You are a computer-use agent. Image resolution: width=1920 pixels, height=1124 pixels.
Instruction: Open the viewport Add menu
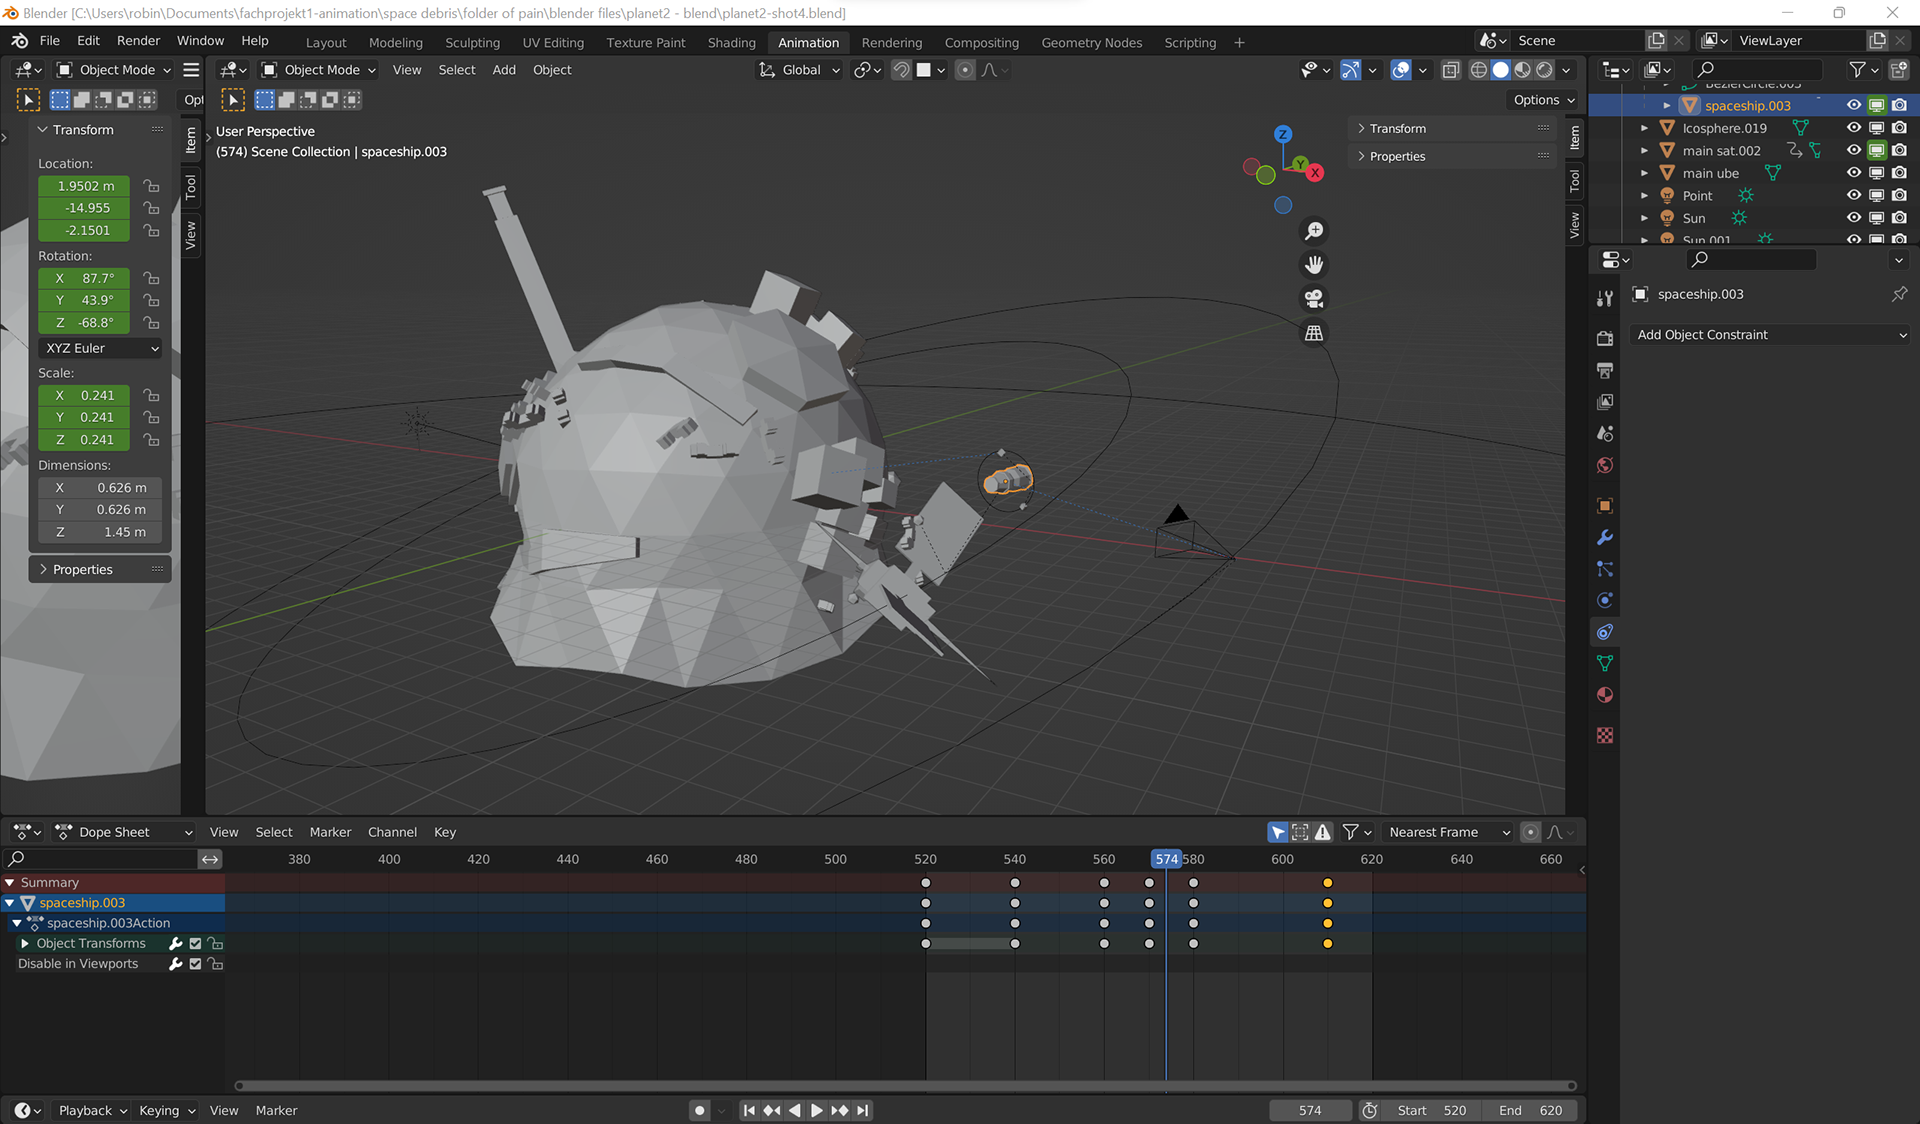click(x=504, y=70)
